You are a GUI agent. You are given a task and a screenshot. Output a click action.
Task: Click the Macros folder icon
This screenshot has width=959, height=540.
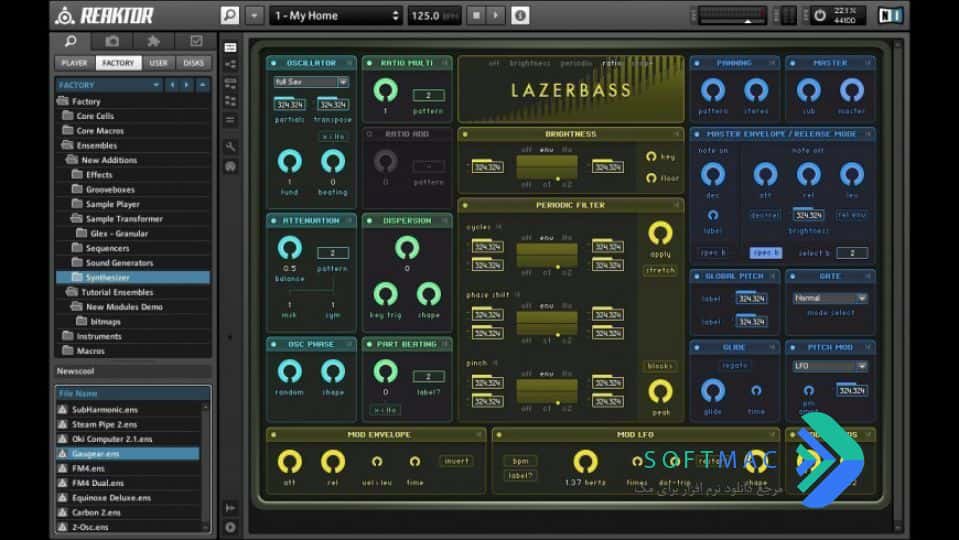pyautogui.click(x=67, y=350)
